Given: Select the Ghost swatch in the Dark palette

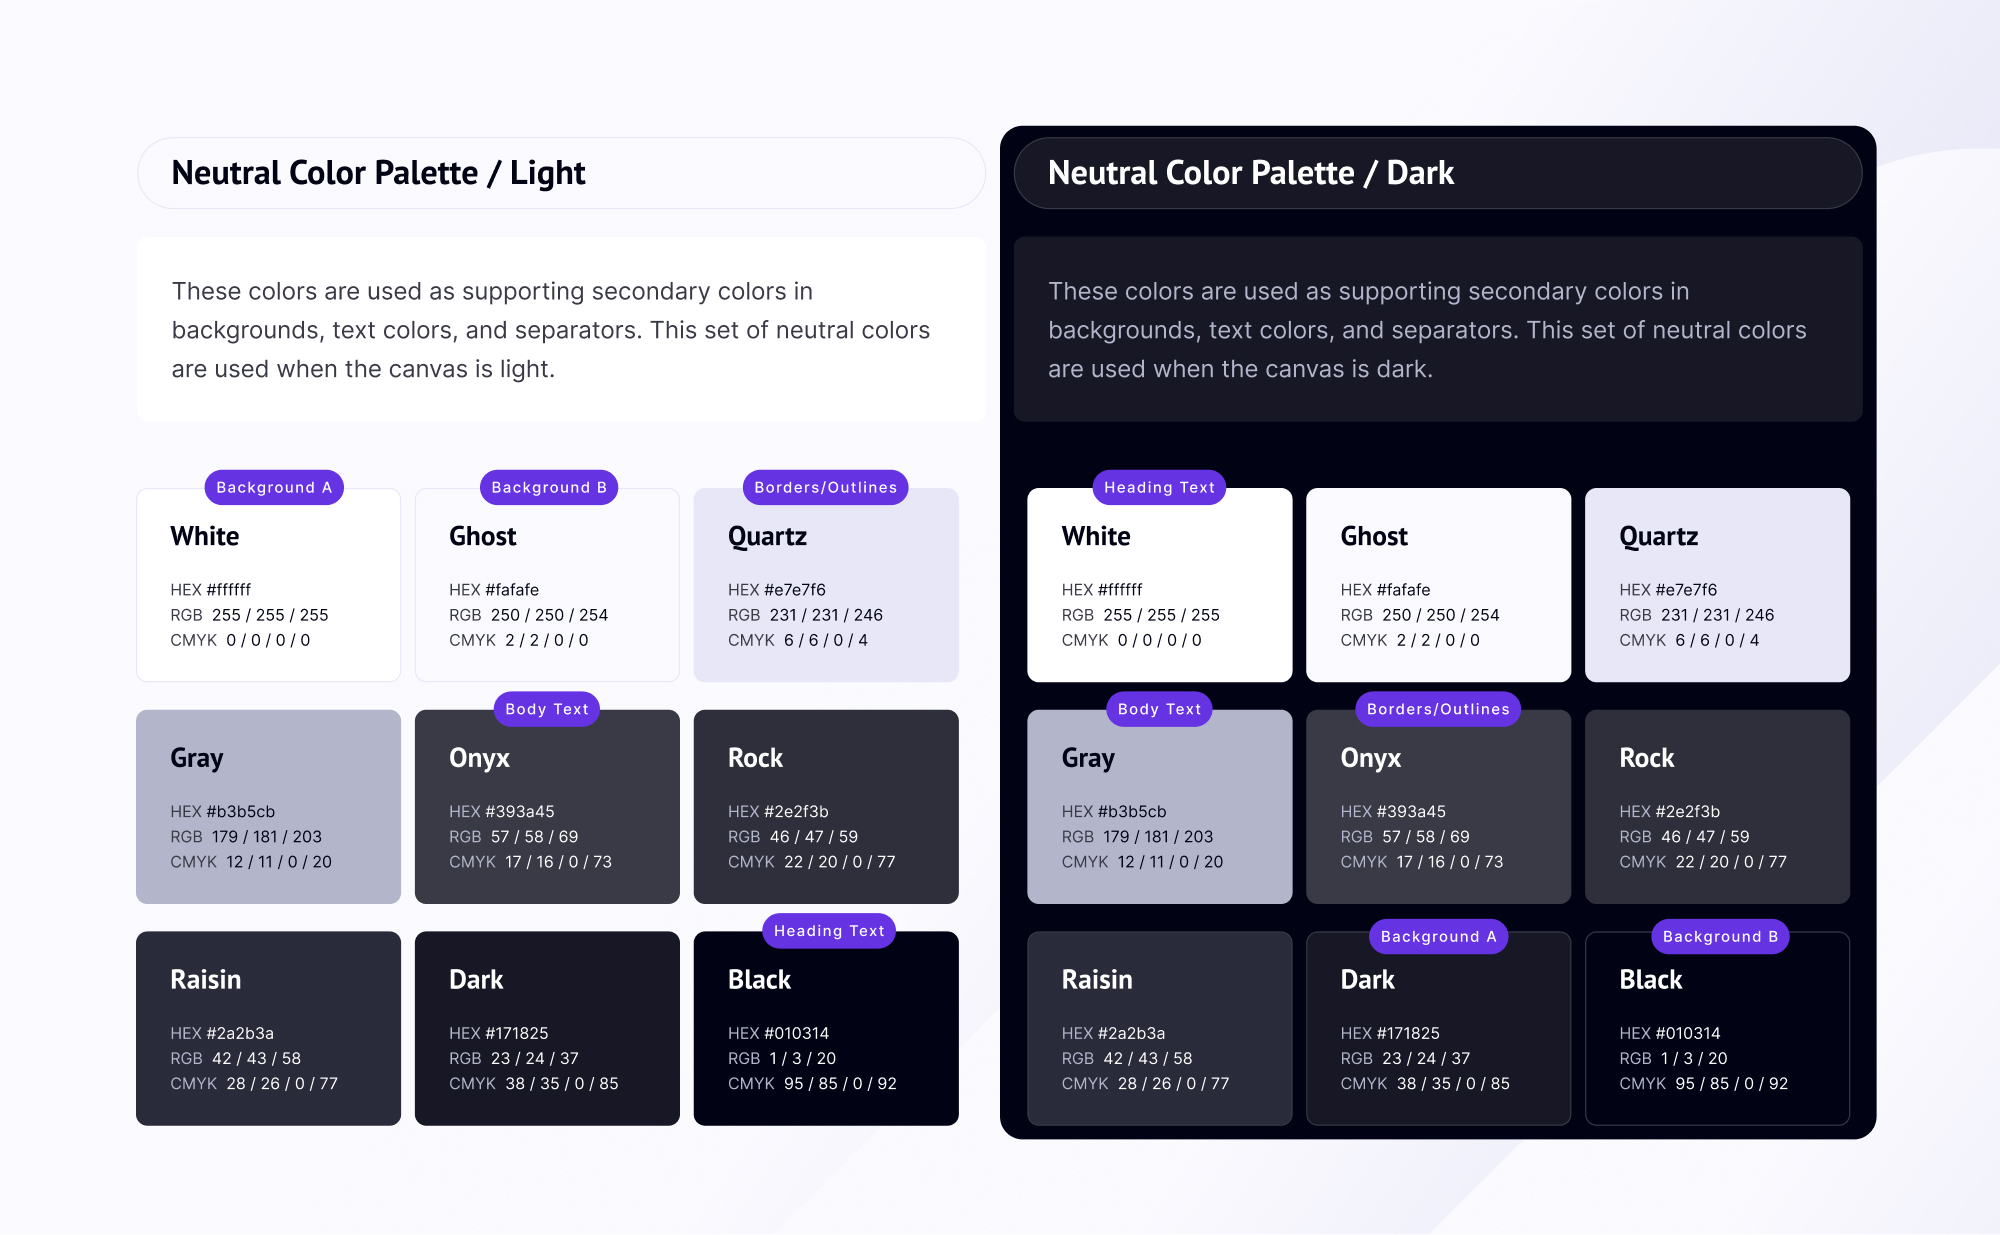Looking at the screenshot, I should 1438,586.
